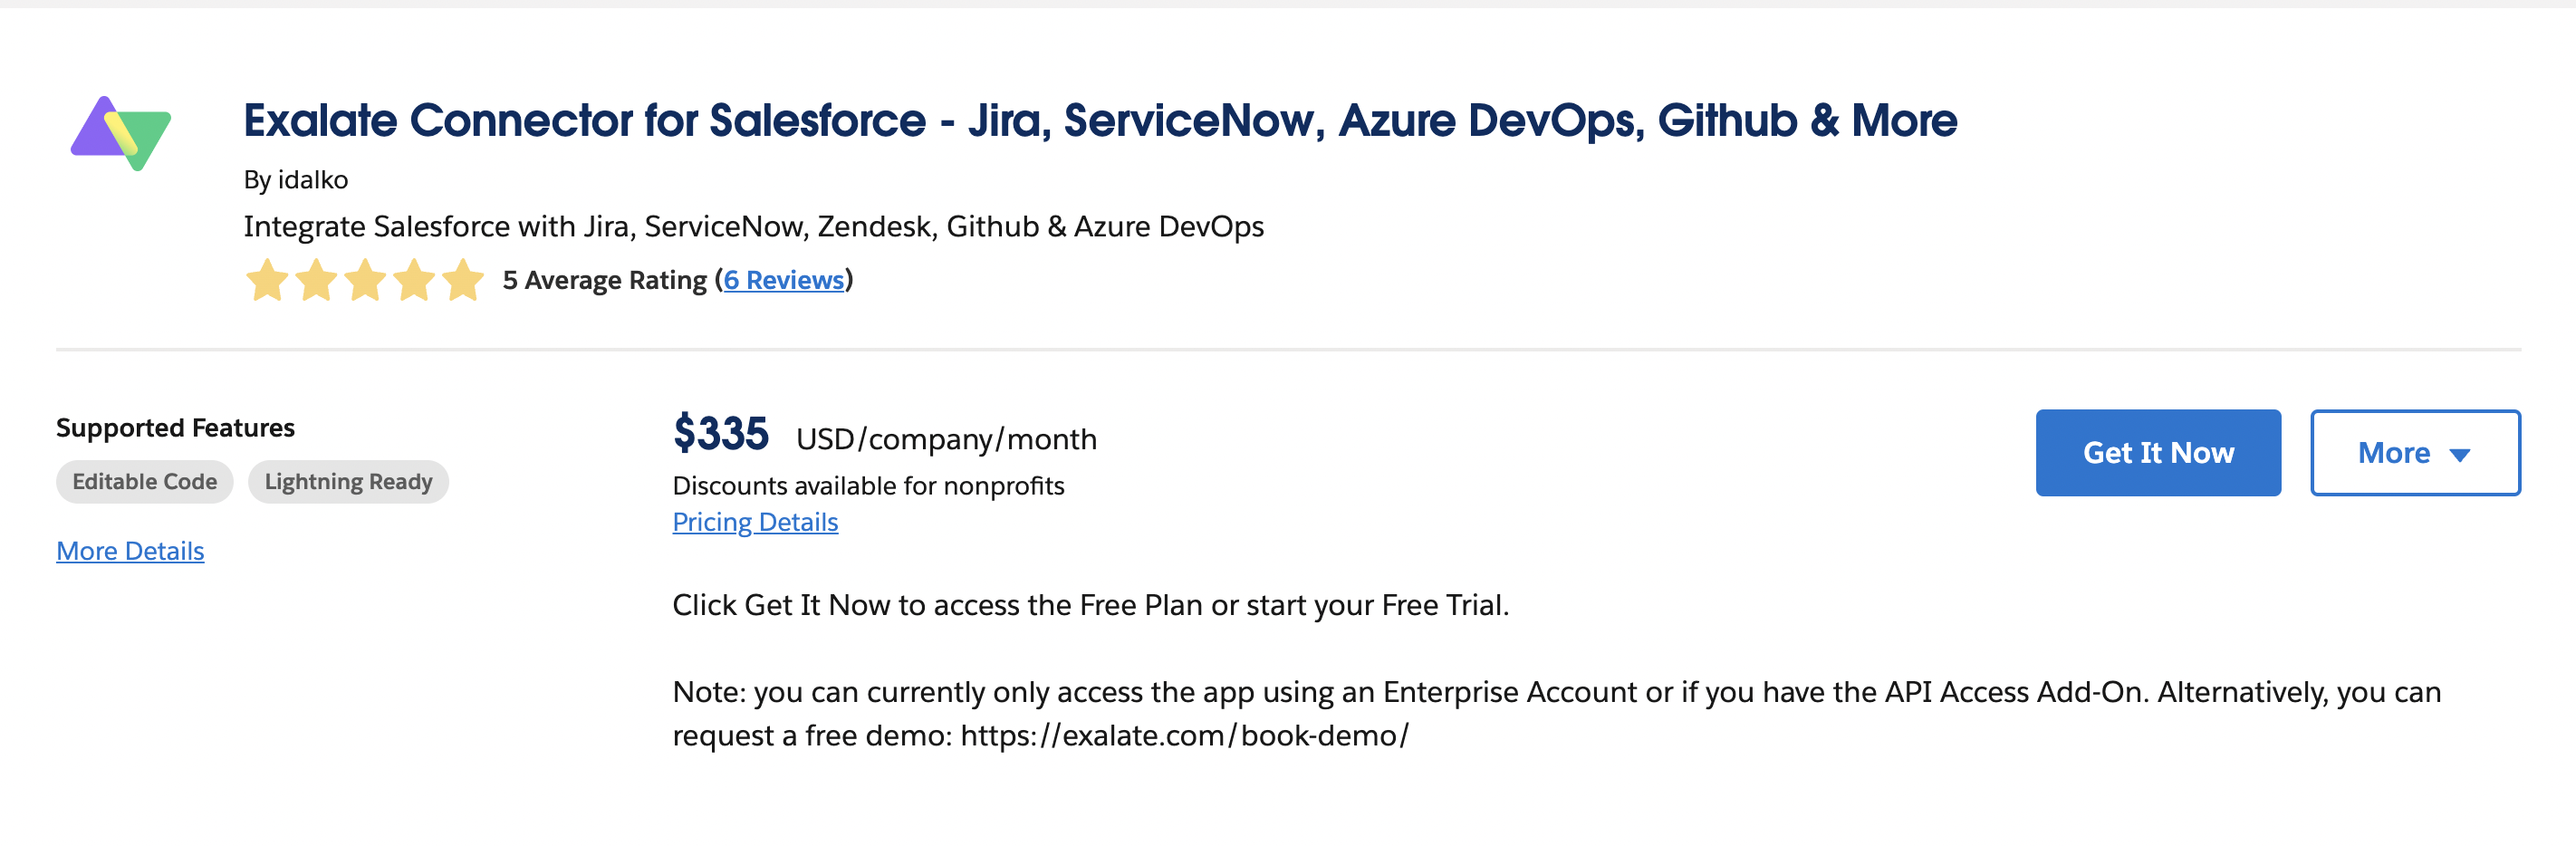
Task: Select the Editable Code feature badge
Action: point(144,482)
